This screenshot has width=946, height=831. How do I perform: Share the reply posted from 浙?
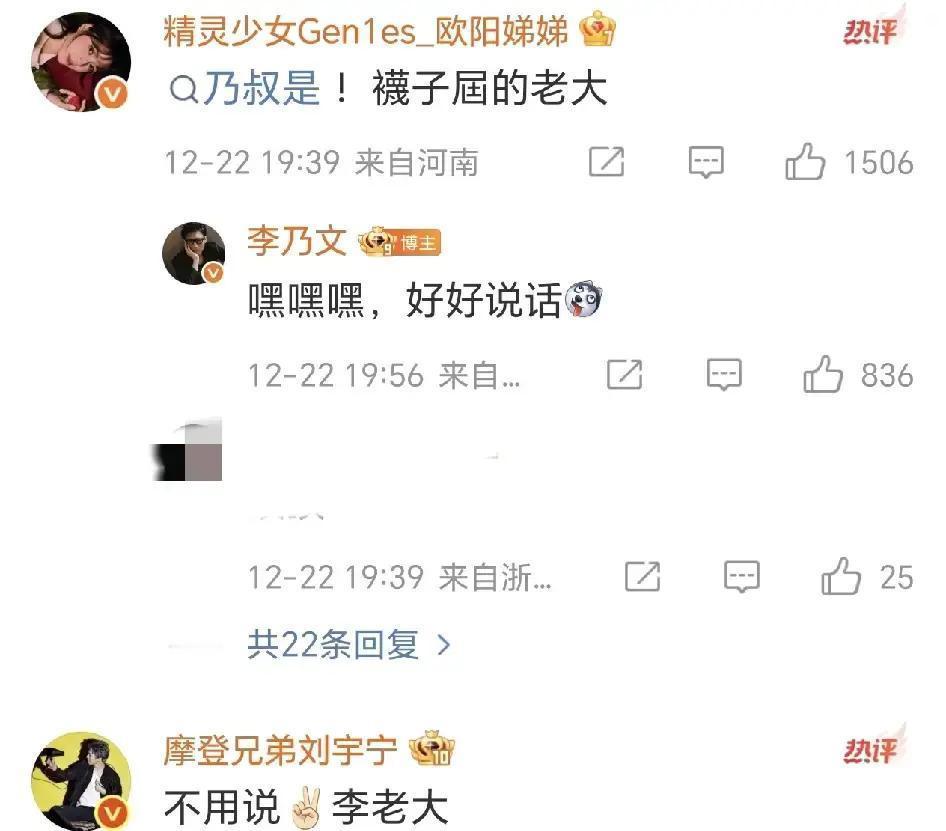pyautogui.click(x=643, y=576)
